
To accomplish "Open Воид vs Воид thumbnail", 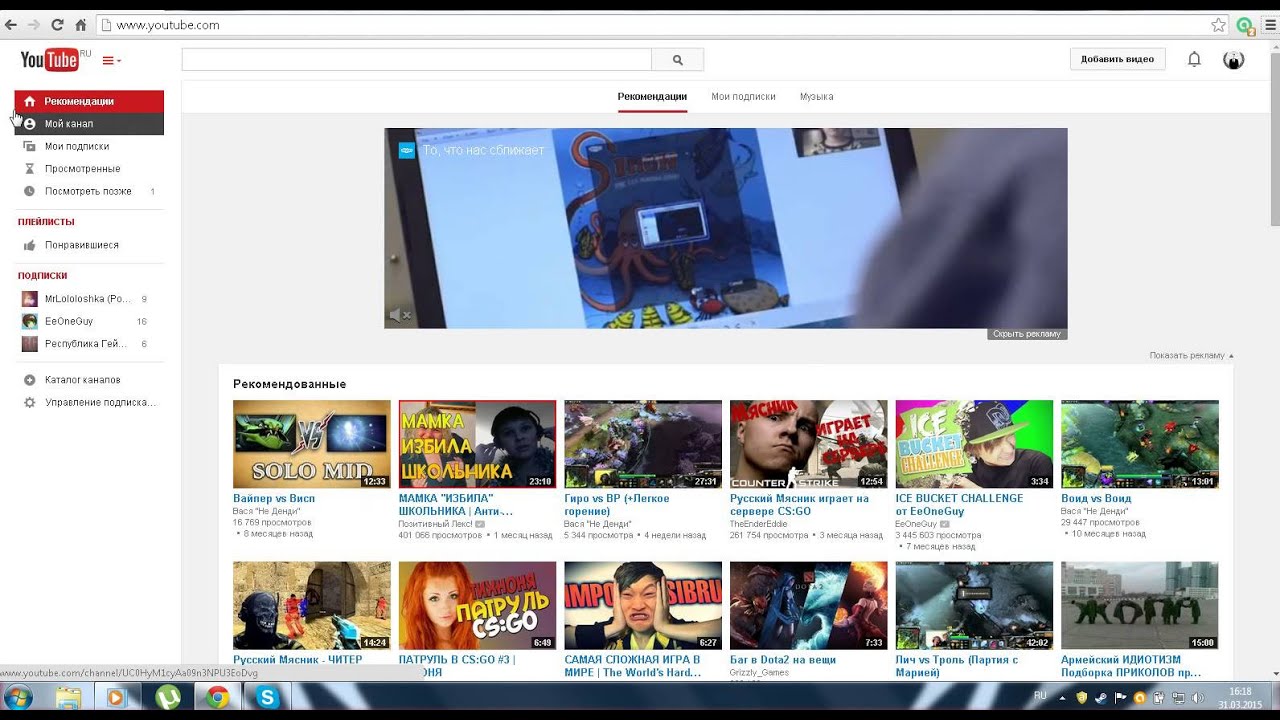I will pyautogui.click(x=1140, y=444).
